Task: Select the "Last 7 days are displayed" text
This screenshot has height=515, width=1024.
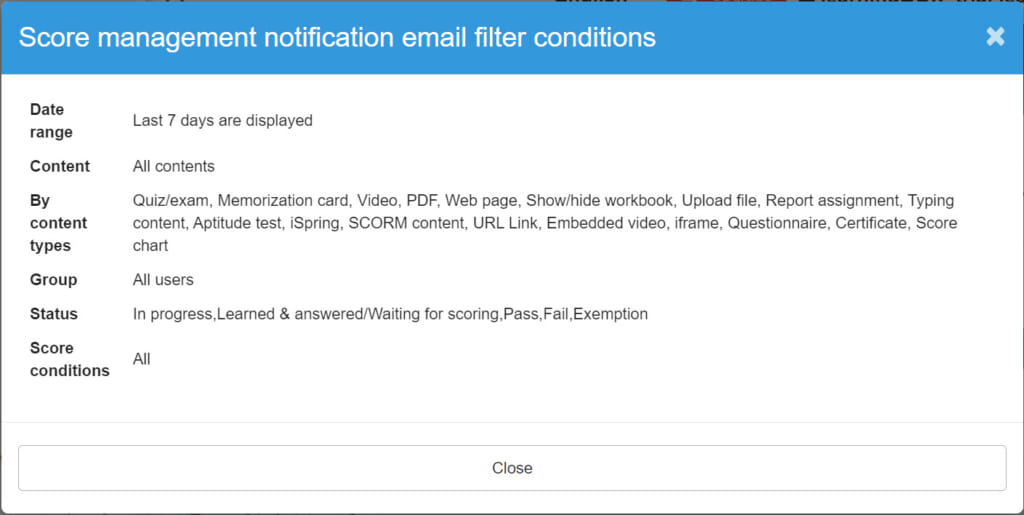Action: [x=223, y=121]
